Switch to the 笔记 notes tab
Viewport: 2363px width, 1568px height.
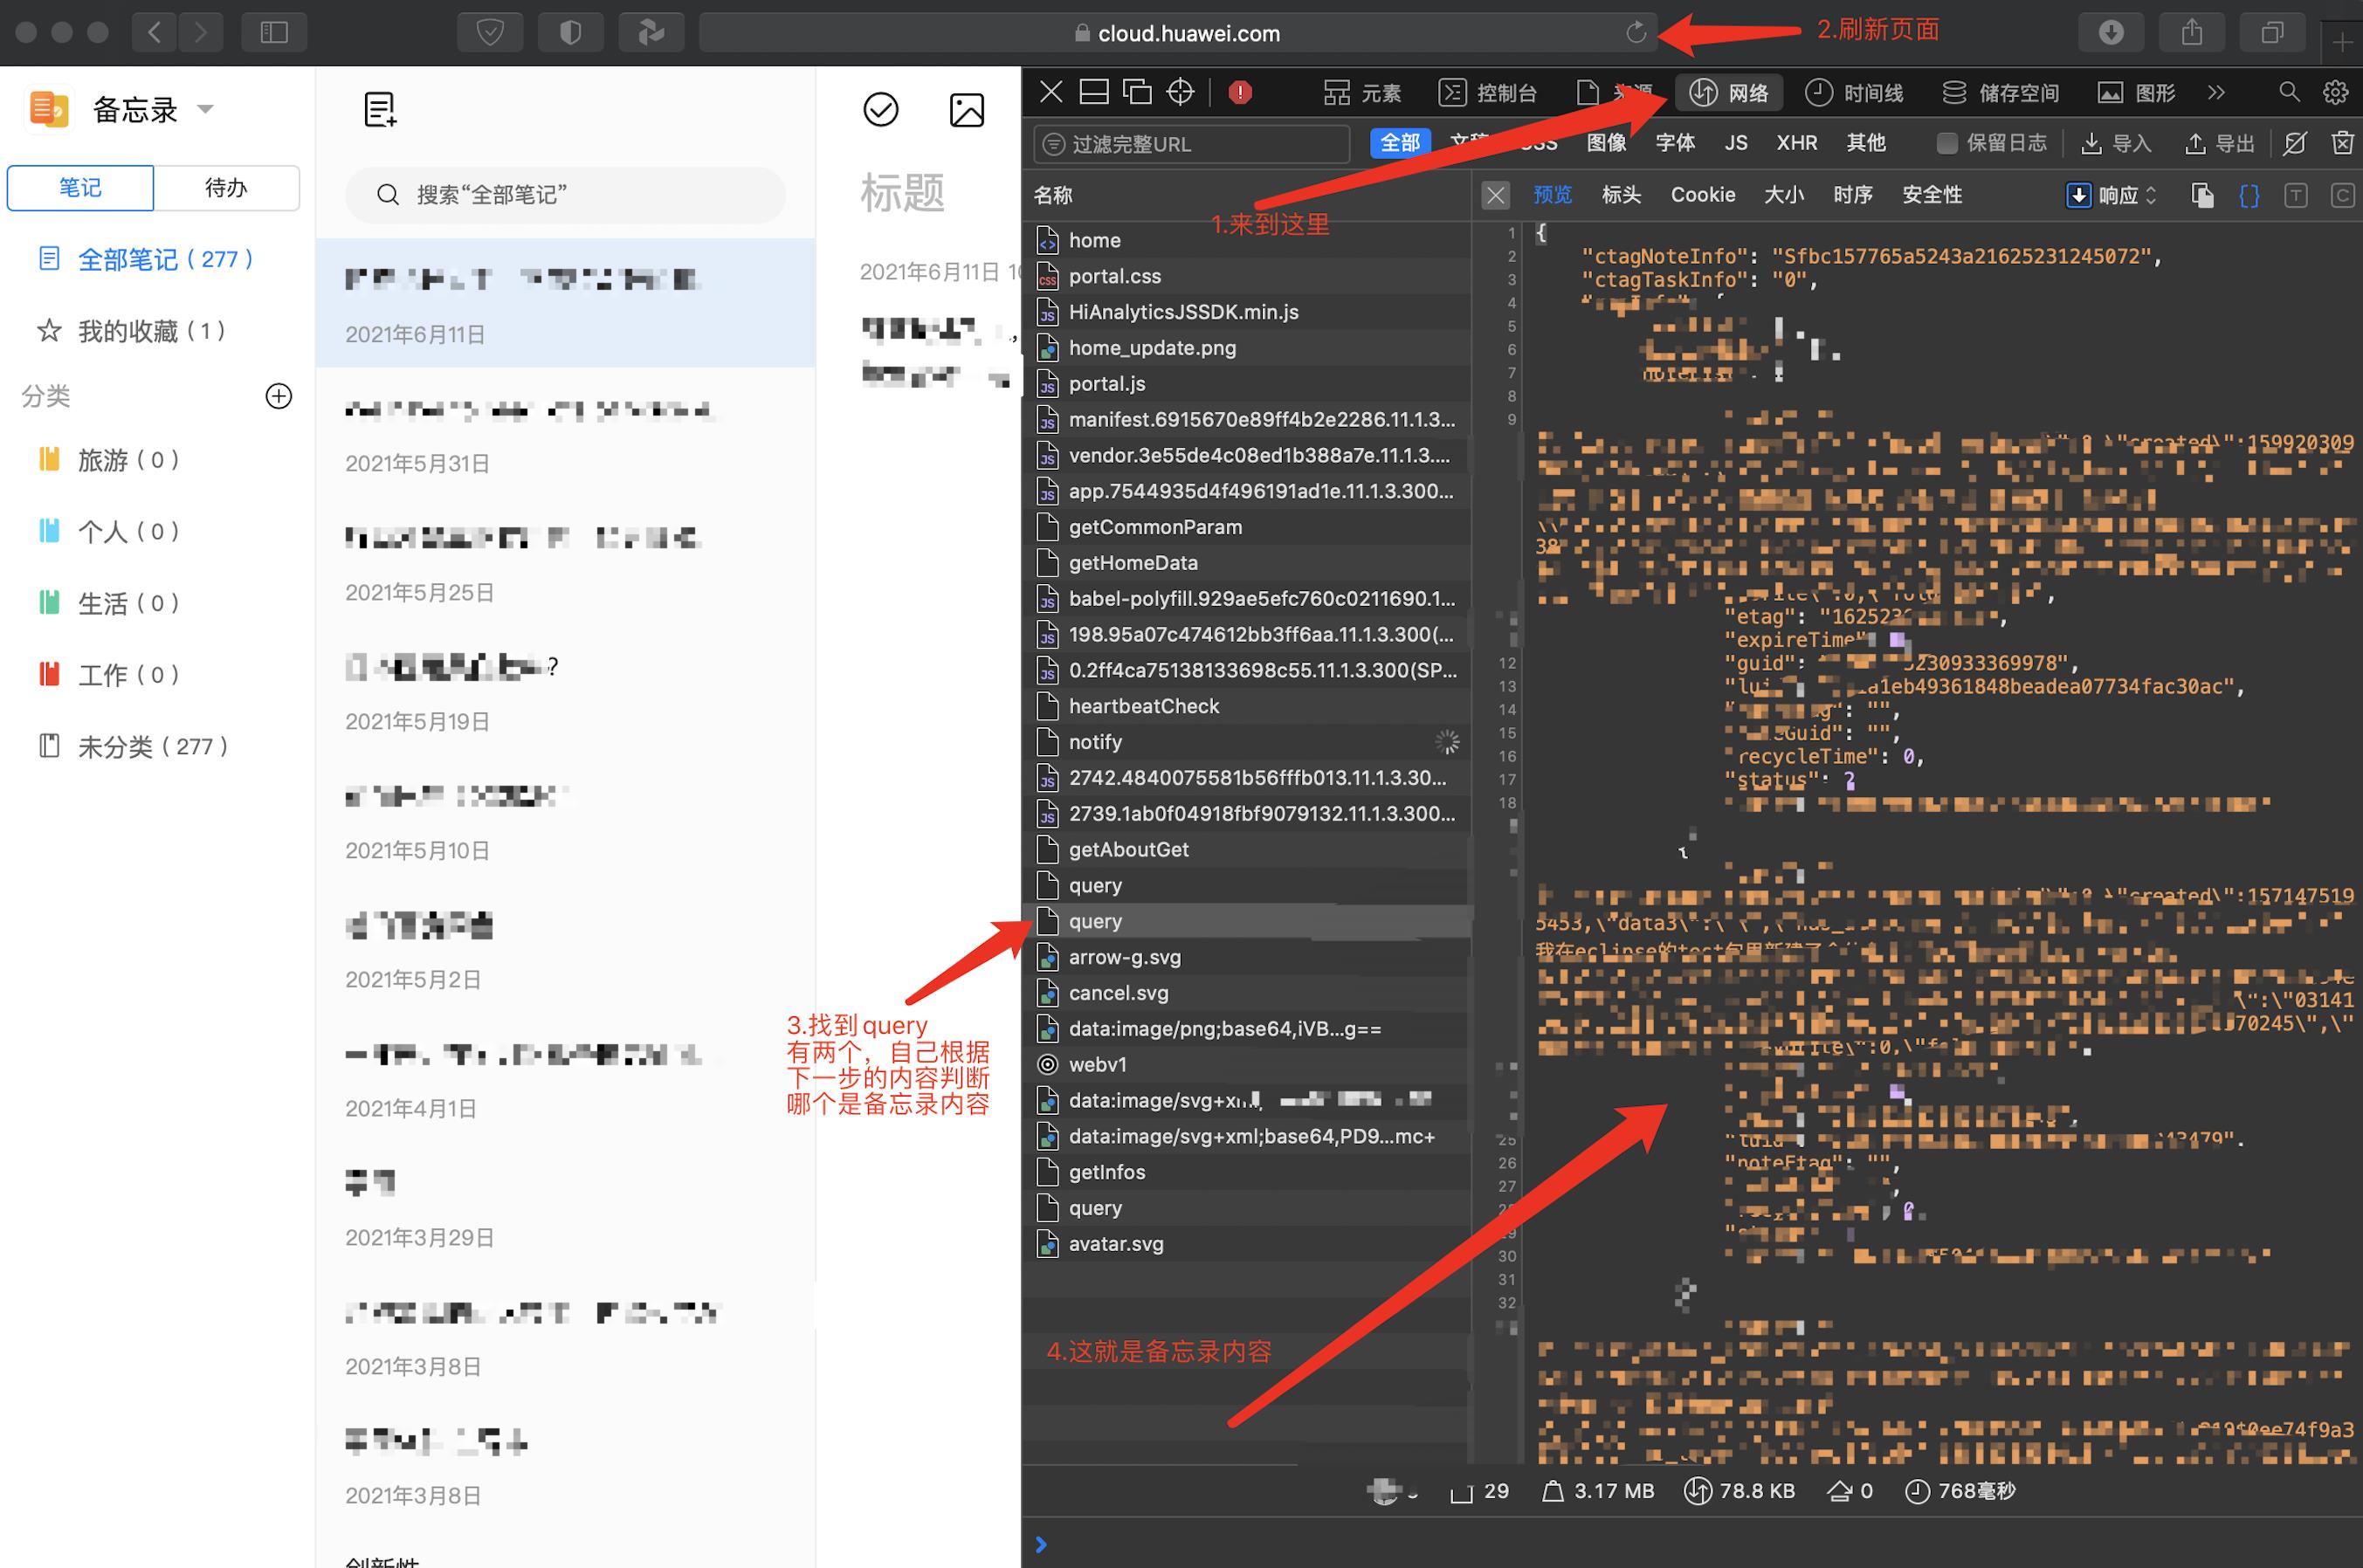tap(80, 188)
